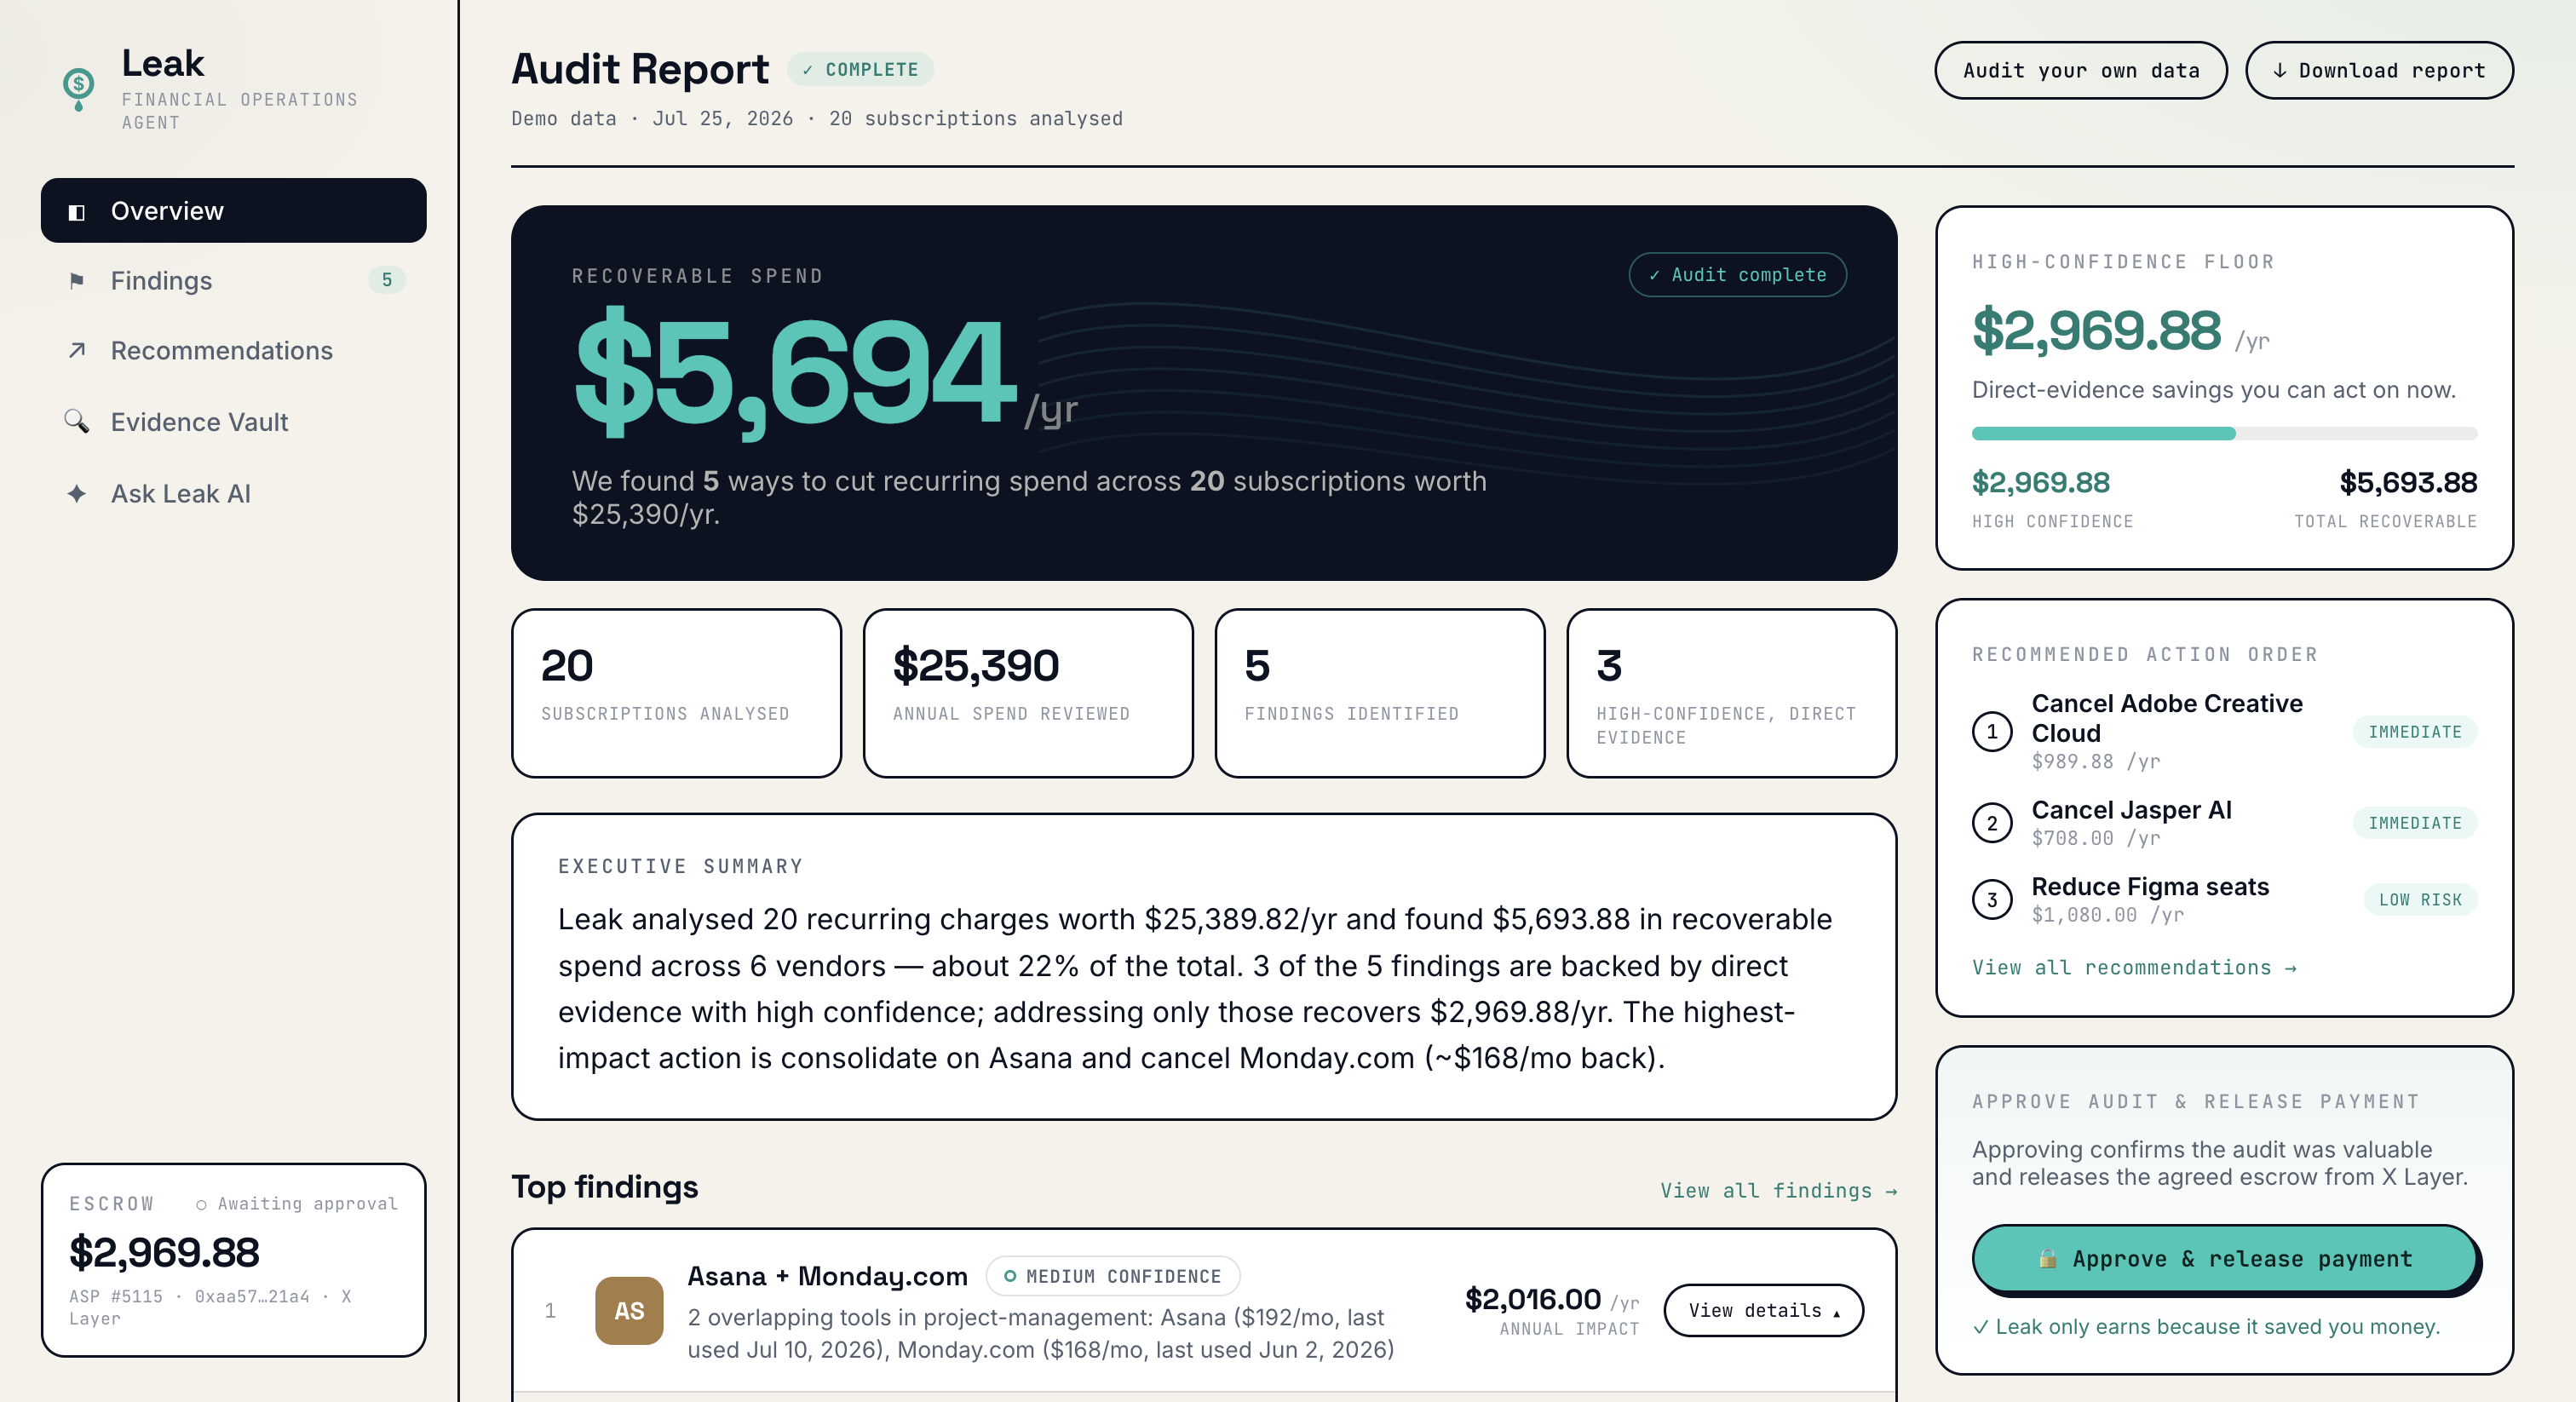This screenshot has width=2576, height=1402.
Task: Open Ask Leak AI
Action: [x=233, y=494]
